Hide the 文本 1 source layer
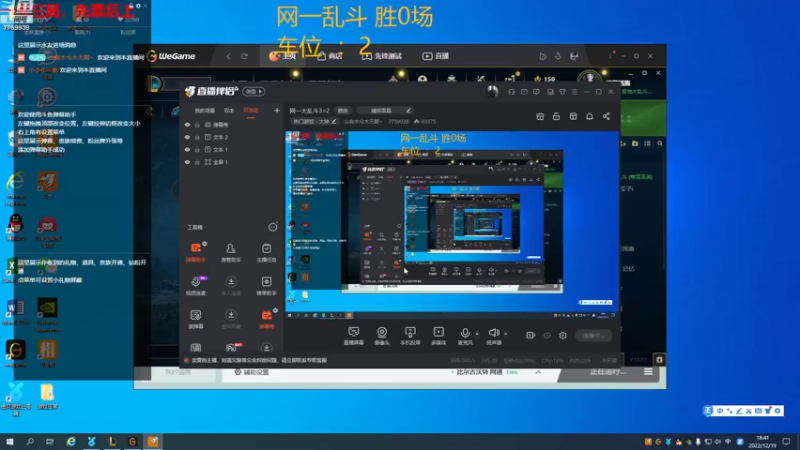Image resolution: width=800 pixels, height=450 pixels. (x=187, y=149)
